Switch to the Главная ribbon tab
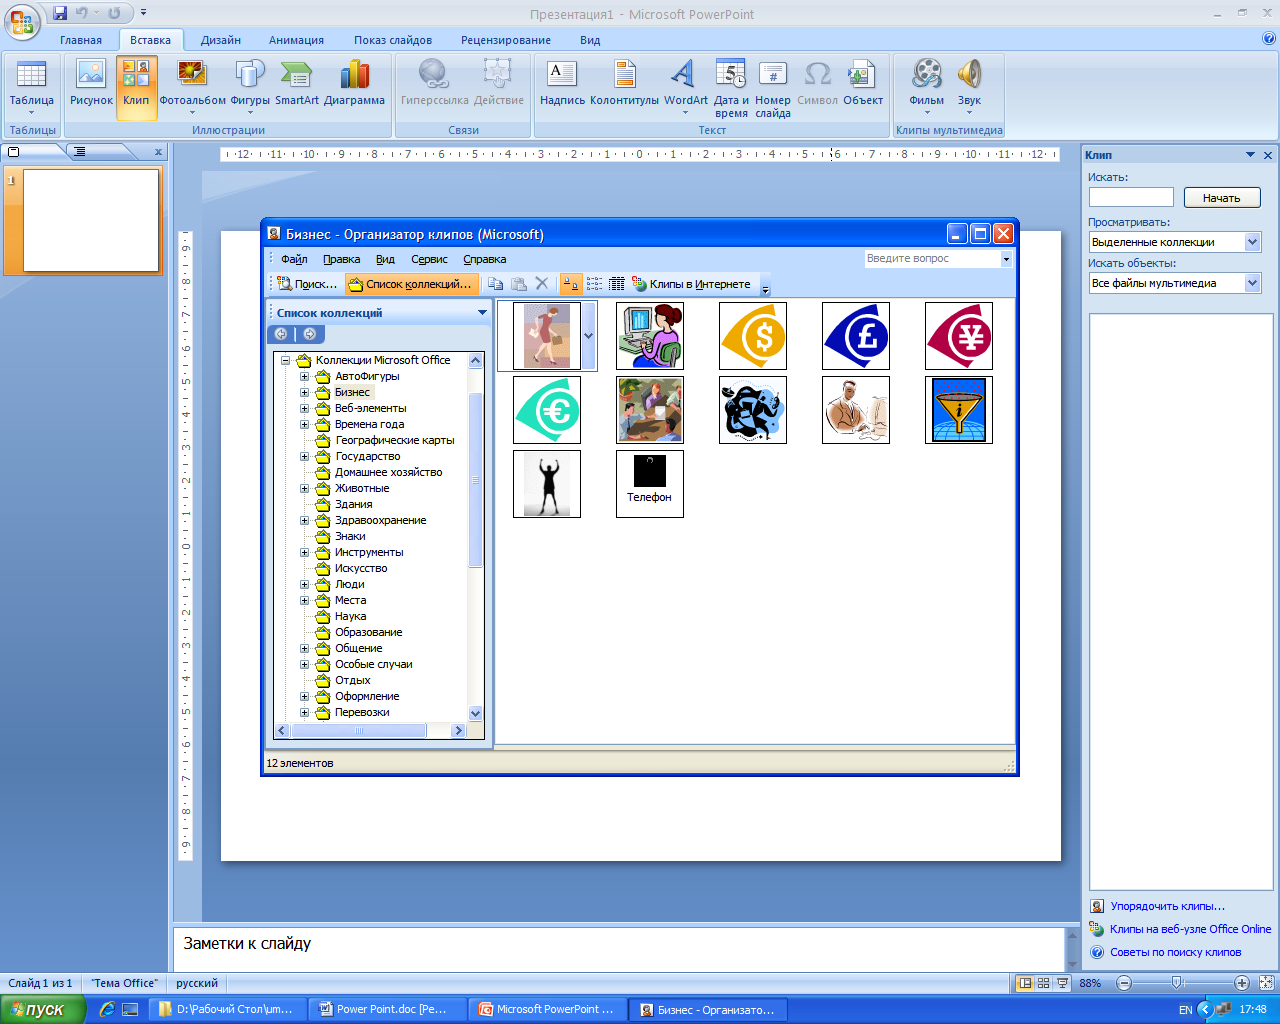1280x1024 pixels. [x=81, y=40]
